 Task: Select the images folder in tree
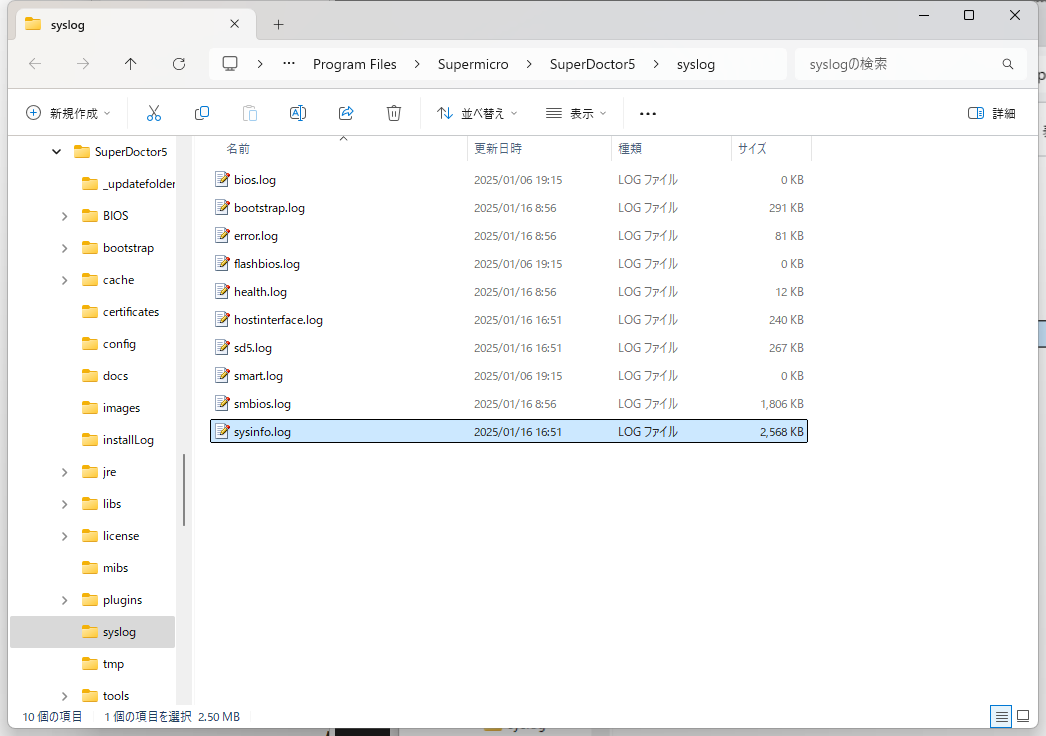[111, 408]
